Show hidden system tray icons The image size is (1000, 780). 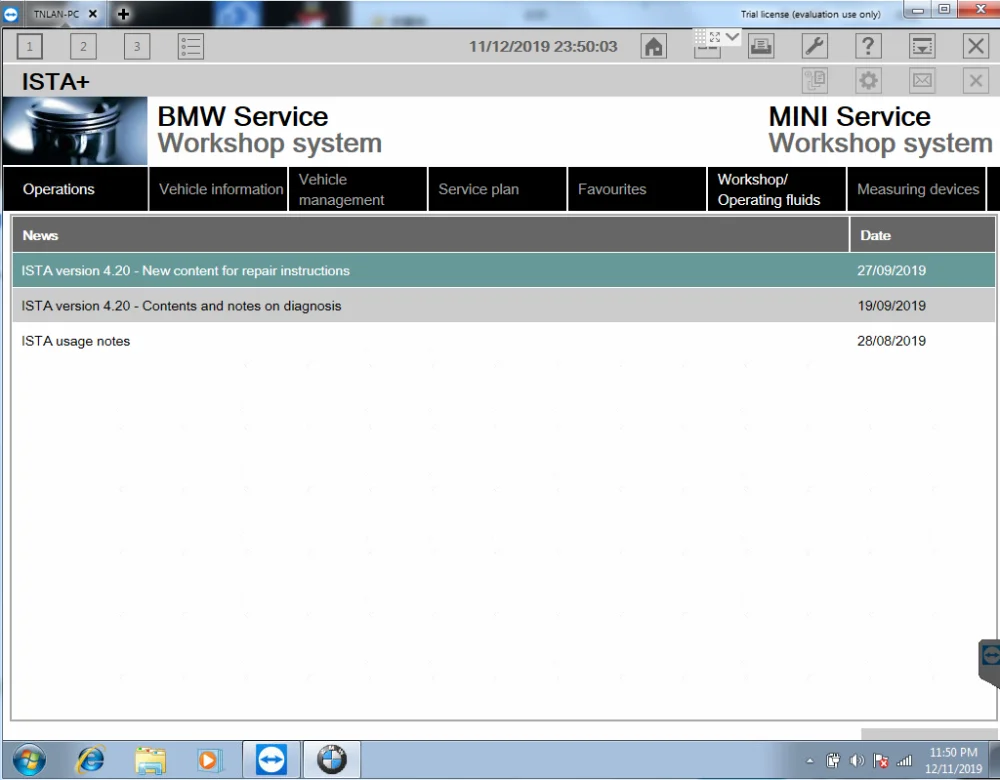[810, 760]
